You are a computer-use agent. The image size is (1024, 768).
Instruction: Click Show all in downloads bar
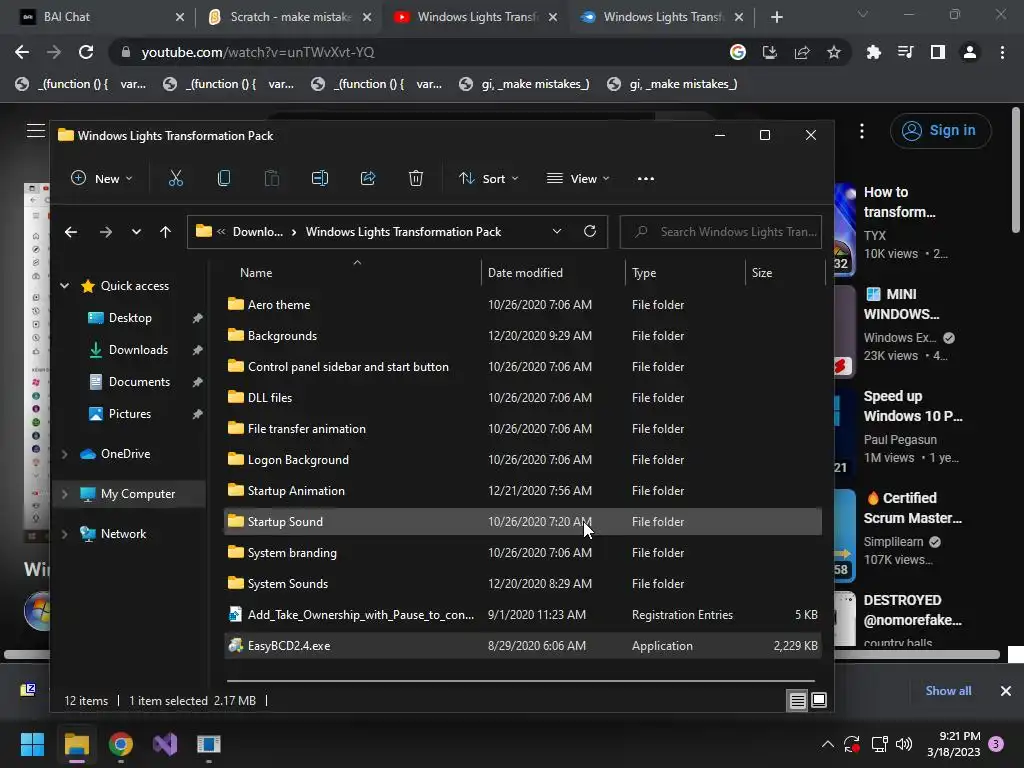948,691
